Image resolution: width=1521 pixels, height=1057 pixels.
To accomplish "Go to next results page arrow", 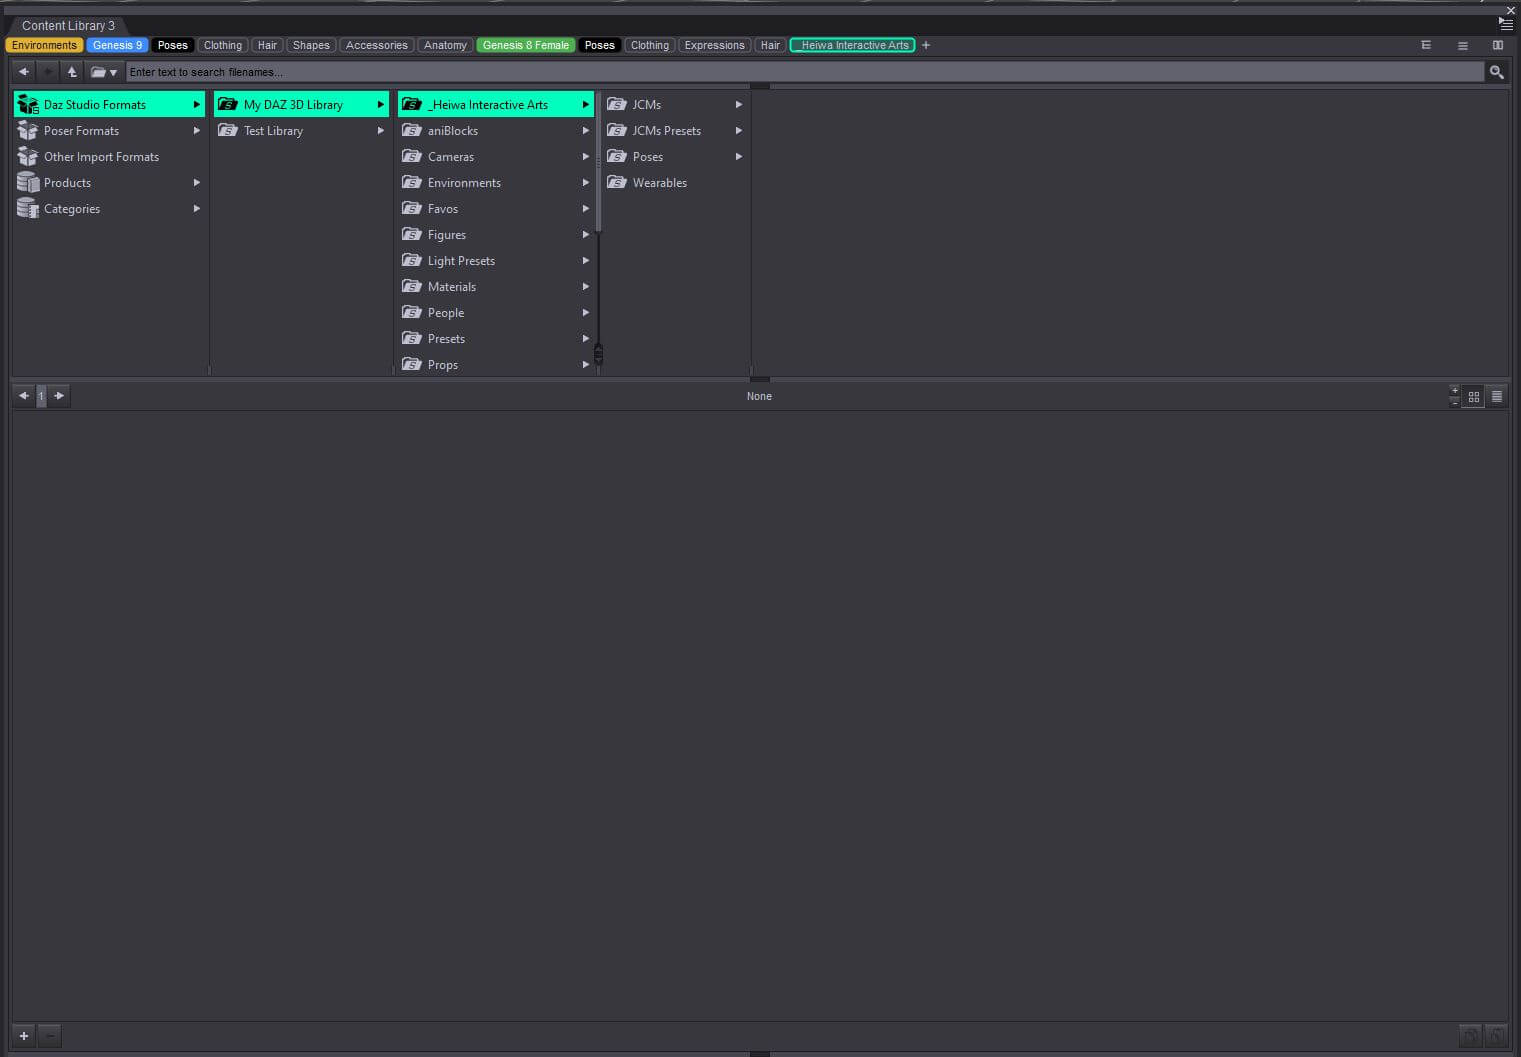I will click(x=59, y=396).
